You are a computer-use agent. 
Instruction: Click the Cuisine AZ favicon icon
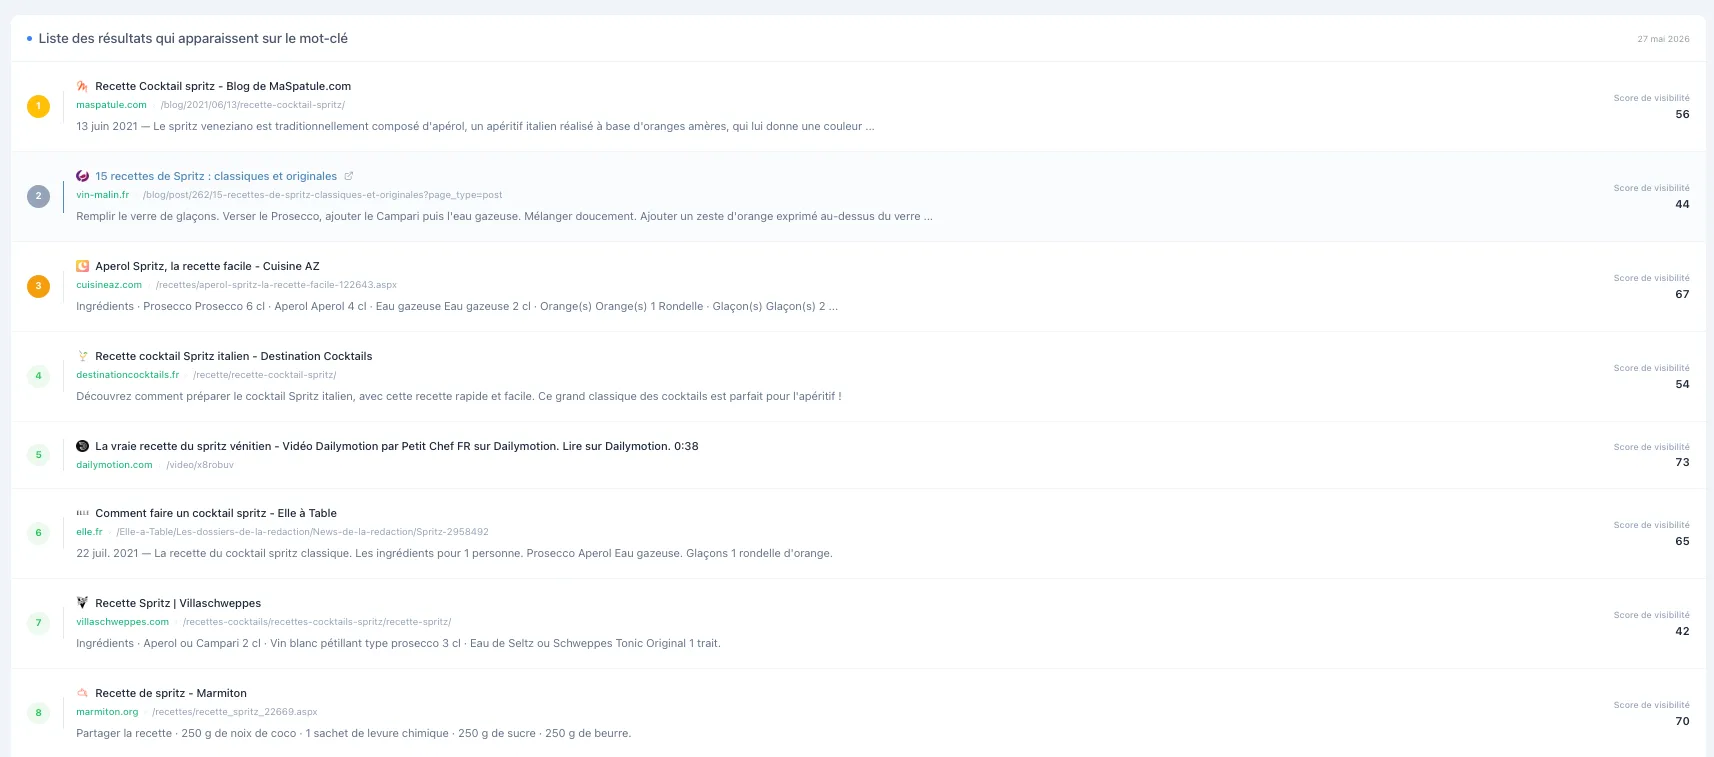(83, 266)
